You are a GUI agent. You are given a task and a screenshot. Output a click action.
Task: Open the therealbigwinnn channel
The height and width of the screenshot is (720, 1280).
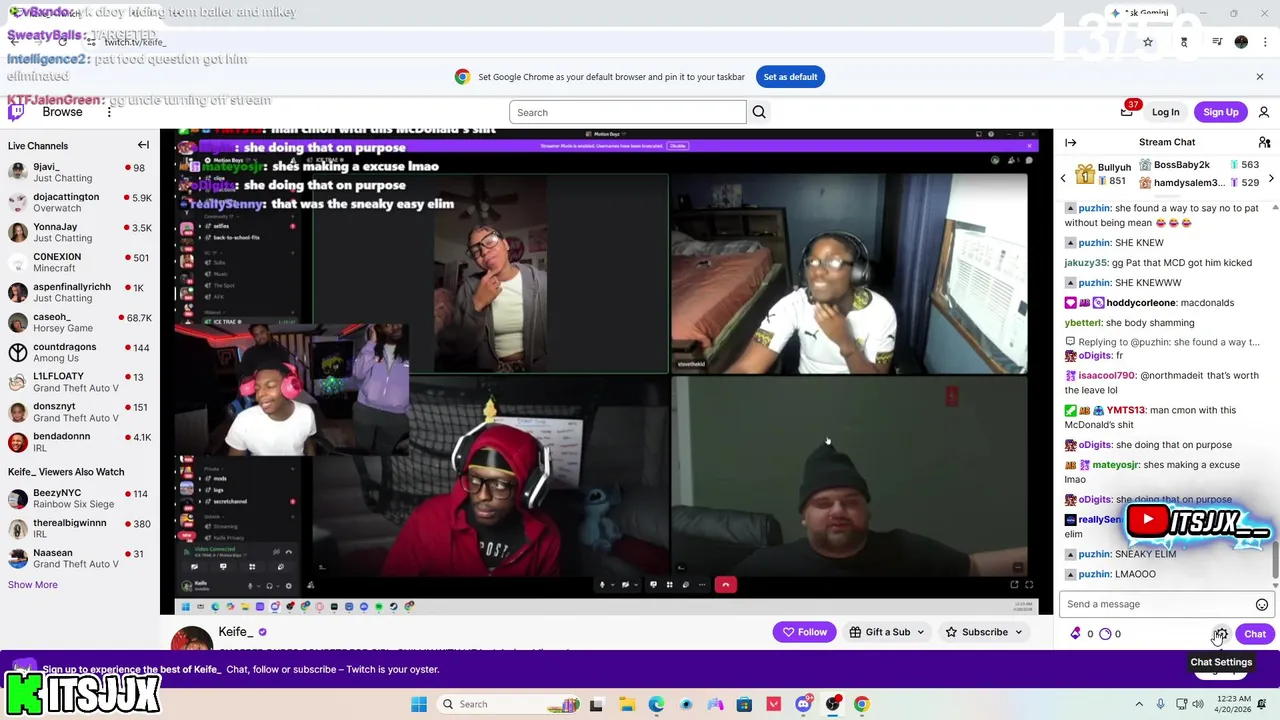click(80, 528)
